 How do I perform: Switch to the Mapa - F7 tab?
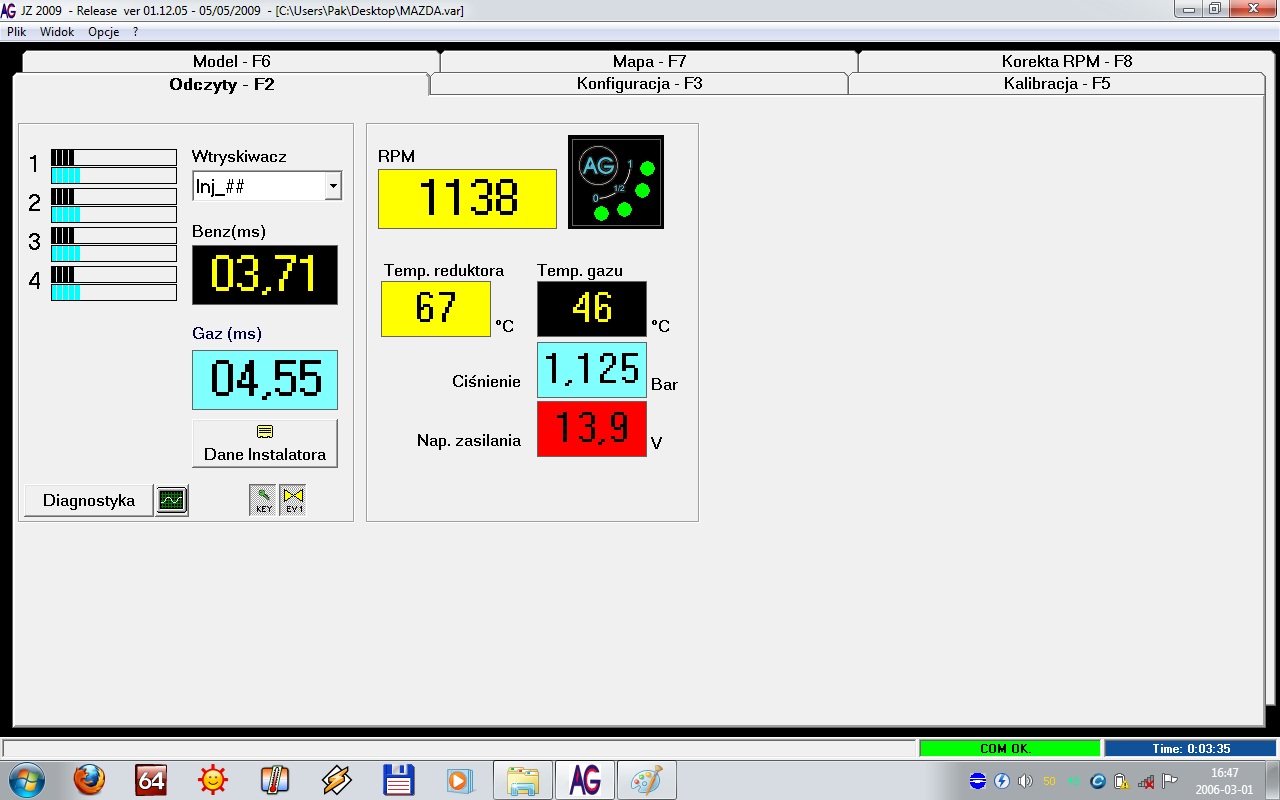649,61
